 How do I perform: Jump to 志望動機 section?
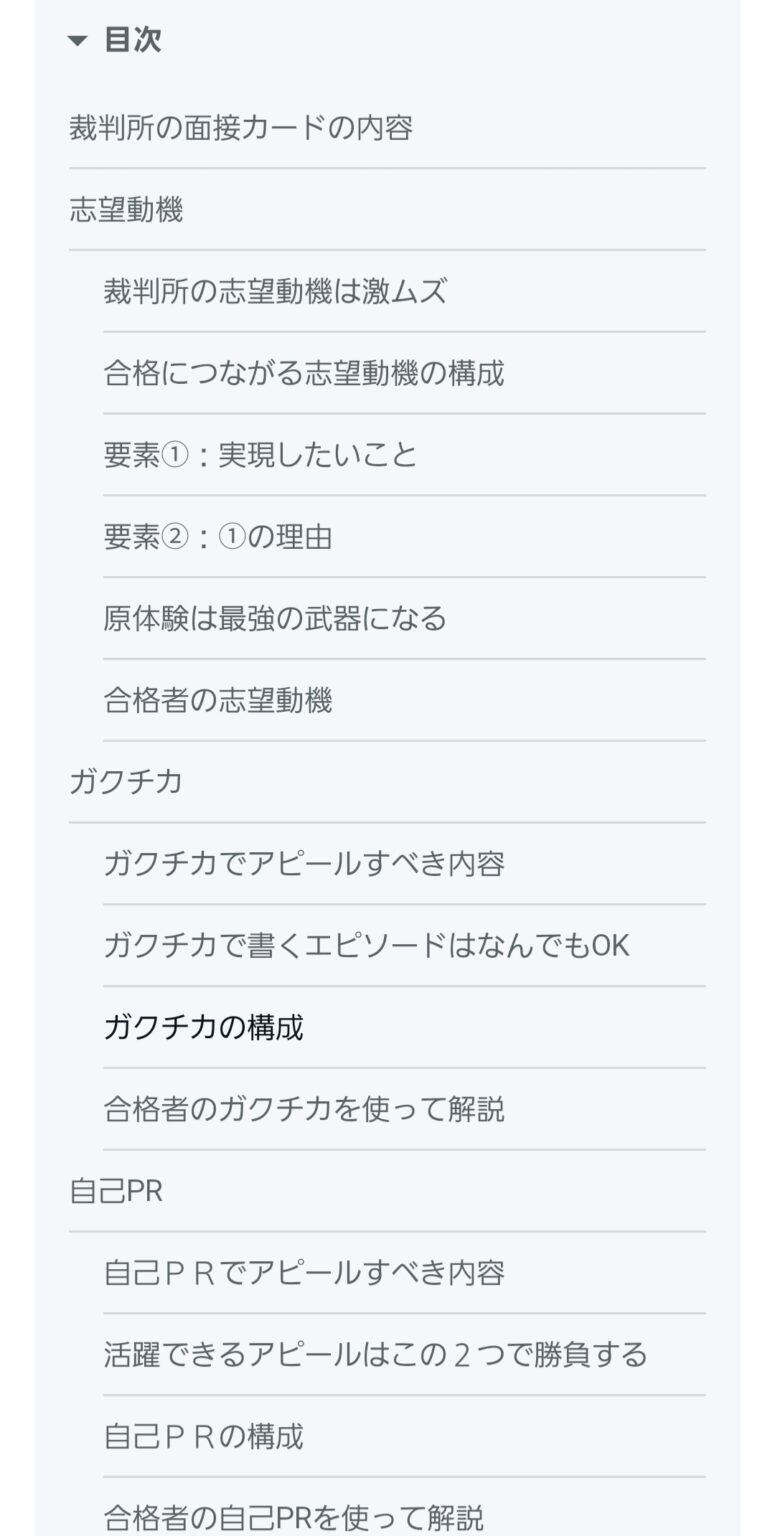point(126,210)
